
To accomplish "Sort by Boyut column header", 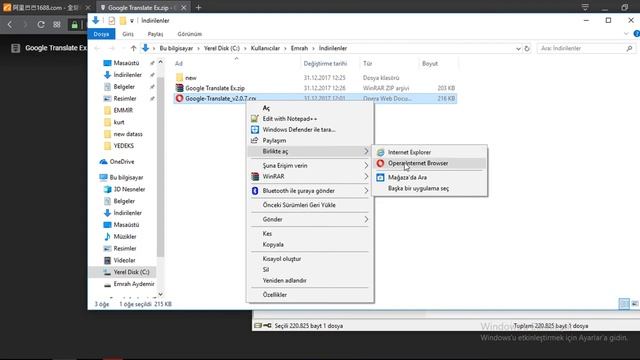I will [430, 64].
